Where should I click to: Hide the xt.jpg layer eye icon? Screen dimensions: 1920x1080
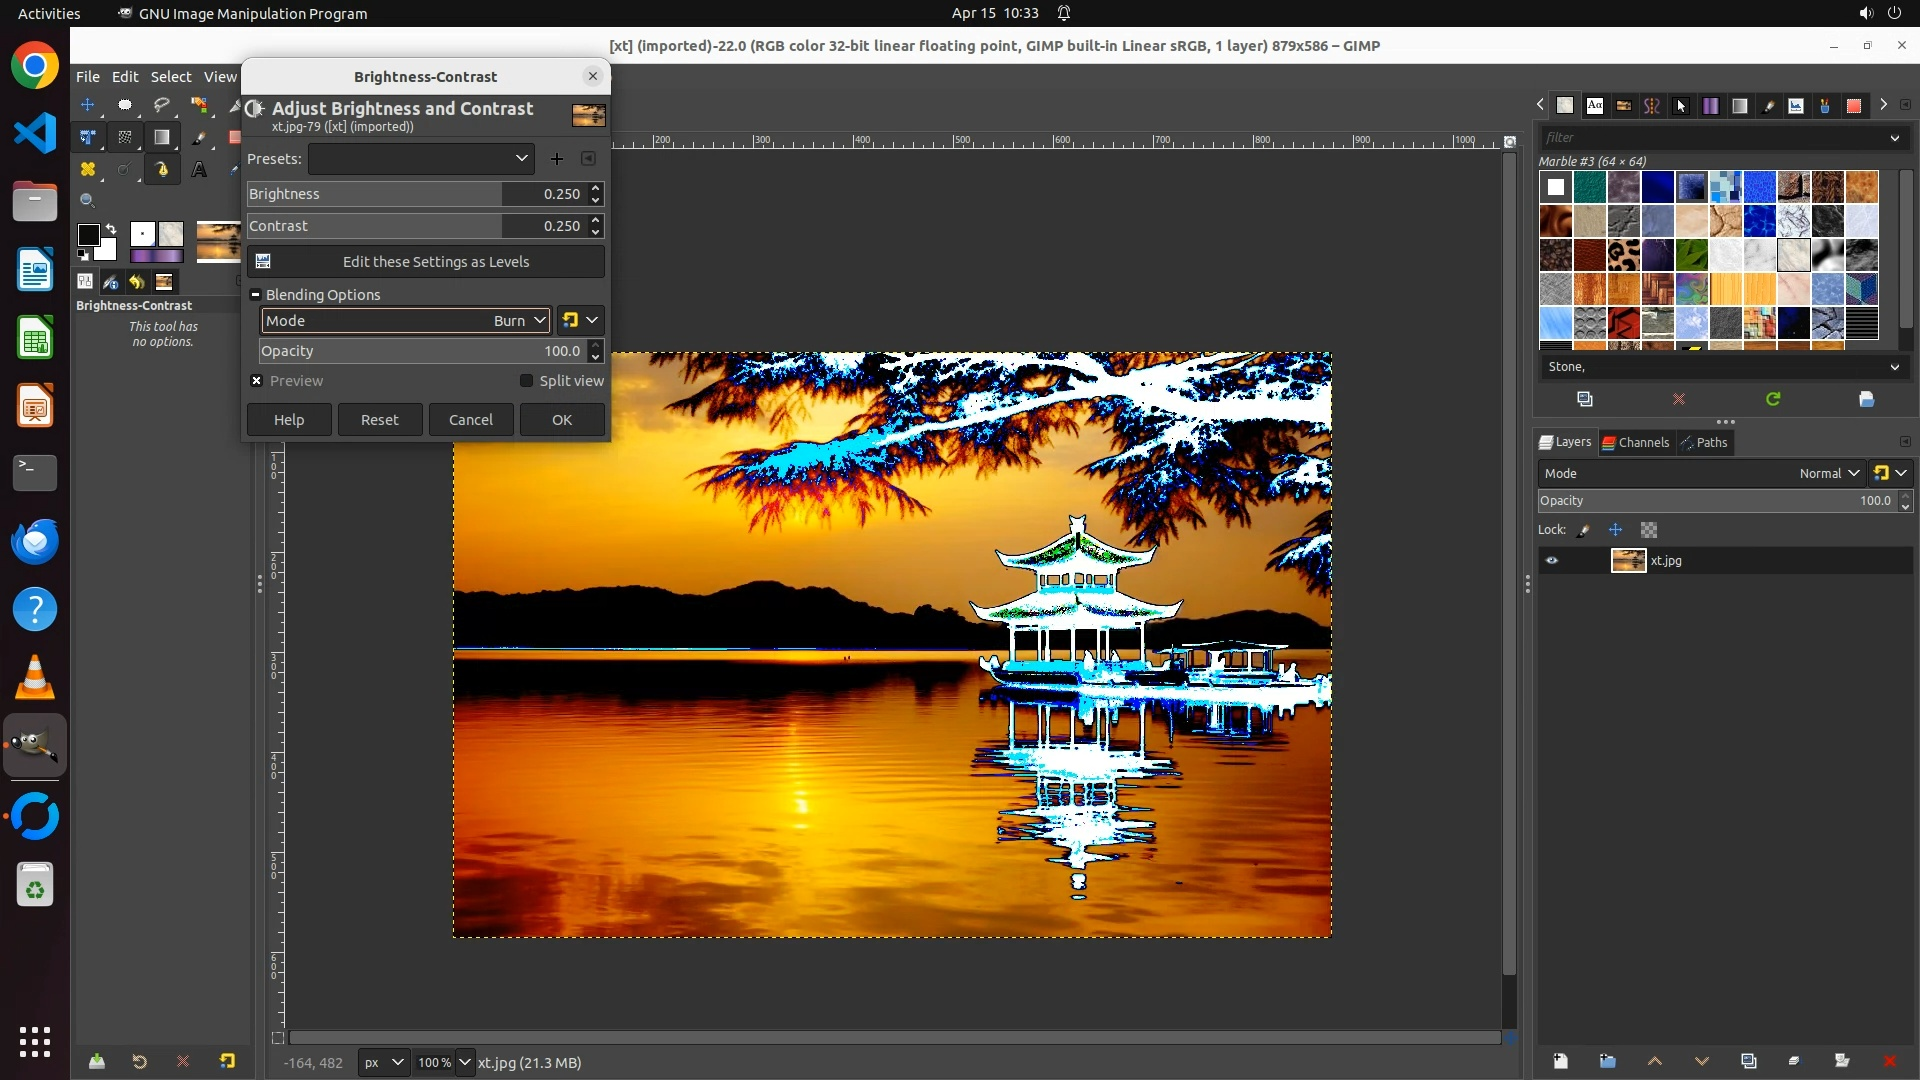pos(1552,561)
